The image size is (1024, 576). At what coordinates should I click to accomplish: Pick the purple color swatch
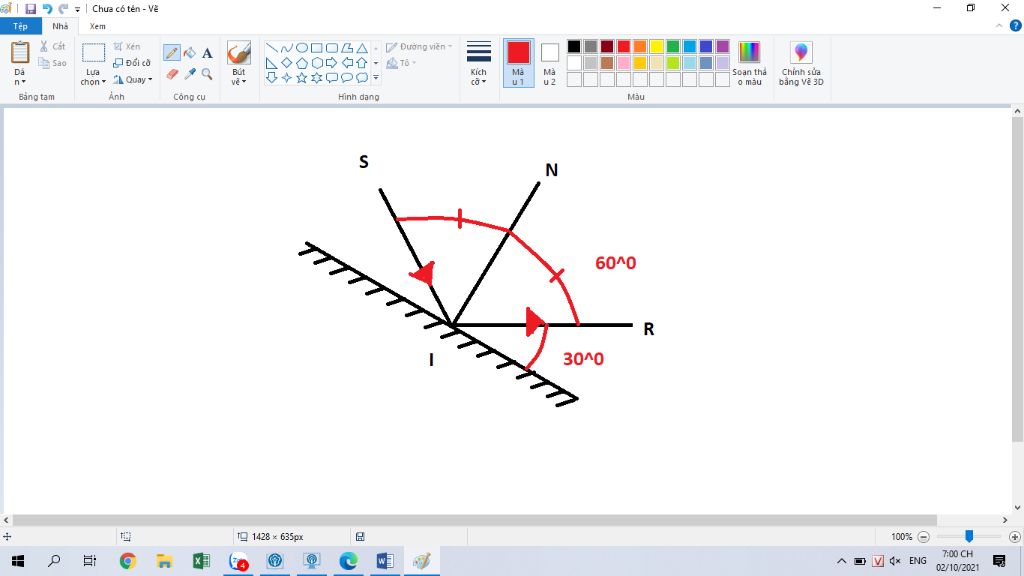pos(722,46)
